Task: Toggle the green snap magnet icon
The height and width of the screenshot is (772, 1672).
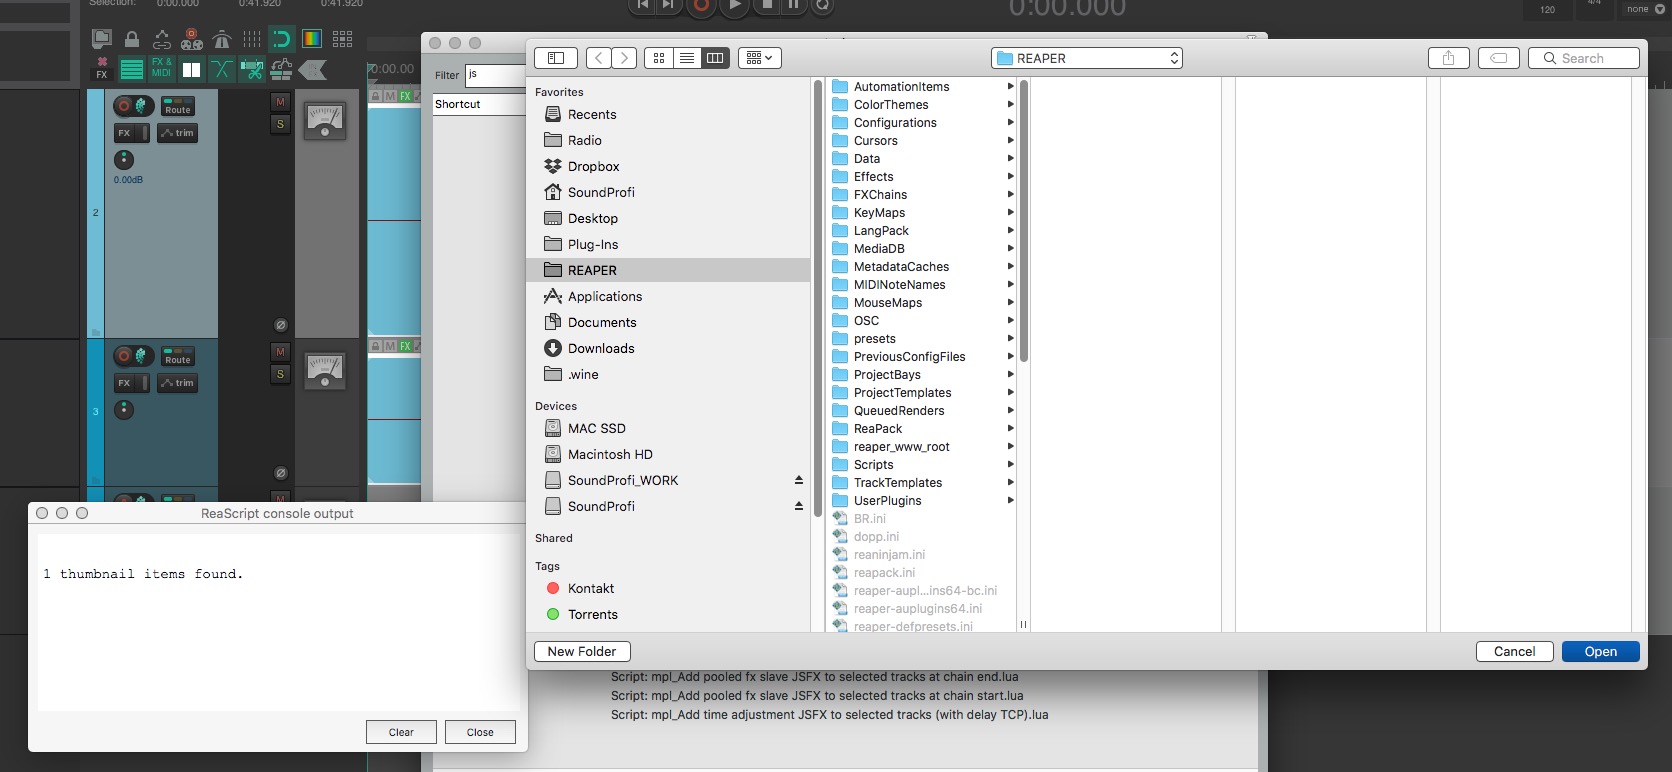Action: (x=281, y=39)
